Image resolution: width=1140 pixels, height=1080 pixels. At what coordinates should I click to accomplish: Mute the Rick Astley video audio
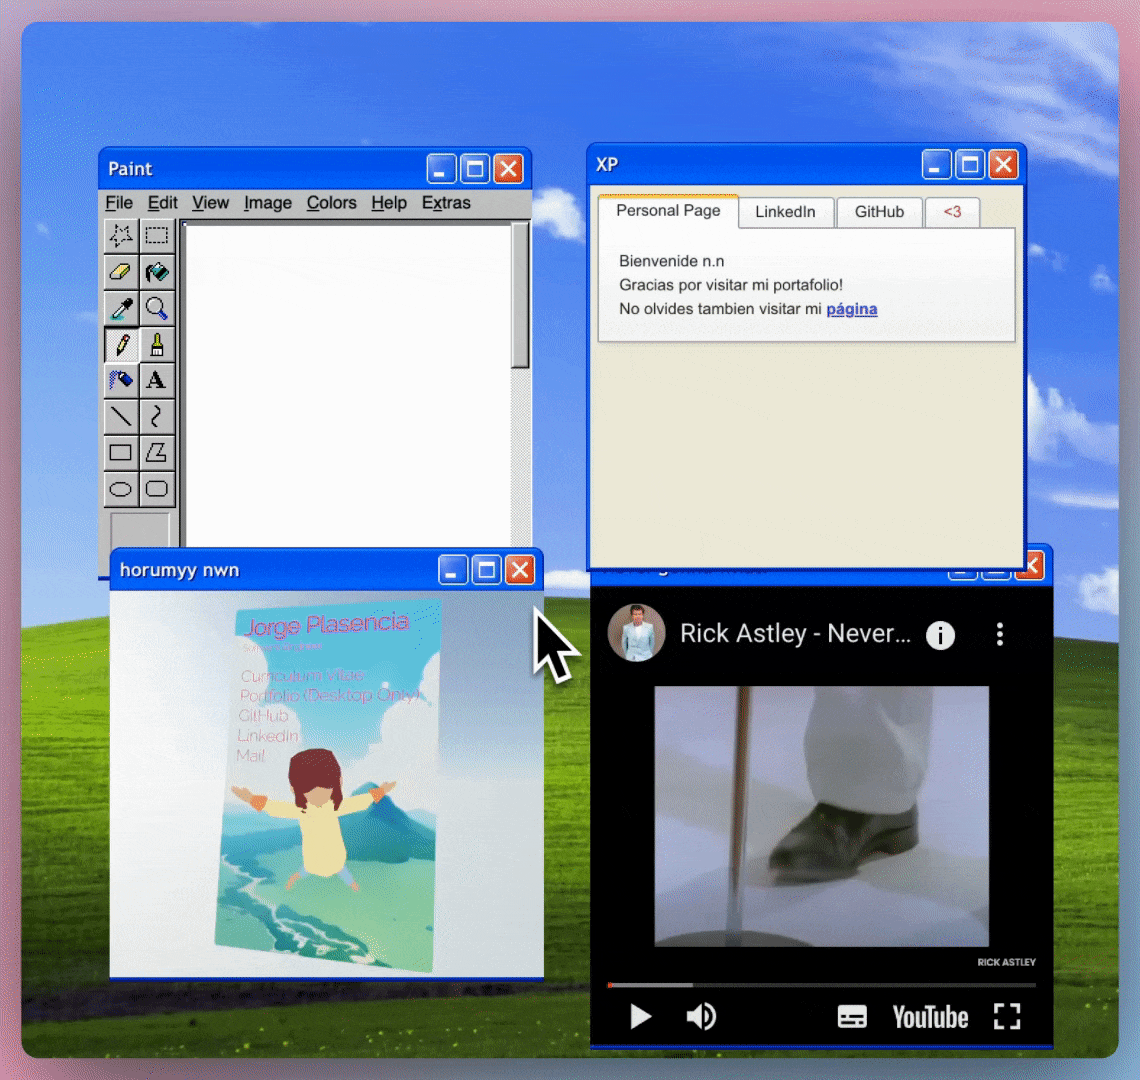pos(701,1016)
